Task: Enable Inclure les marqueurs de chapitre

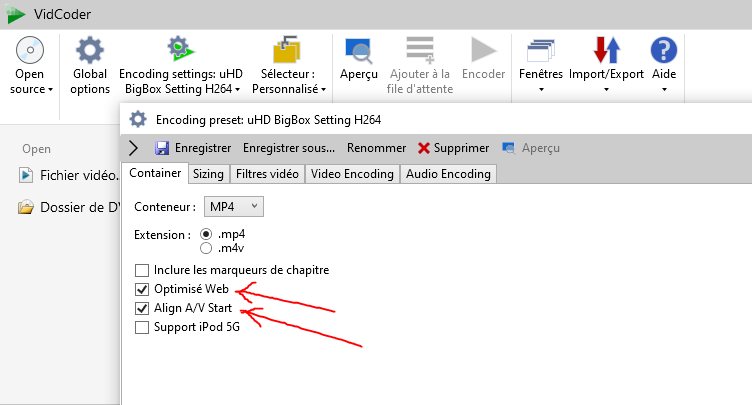Action: coord(142,270)
